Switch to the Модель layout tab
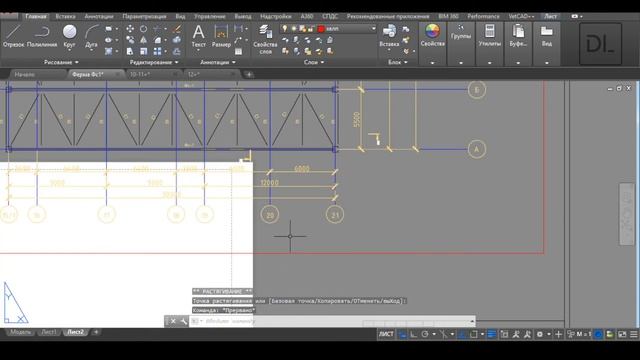The height and width of the screenshot is (360, 640). [20, 332]
